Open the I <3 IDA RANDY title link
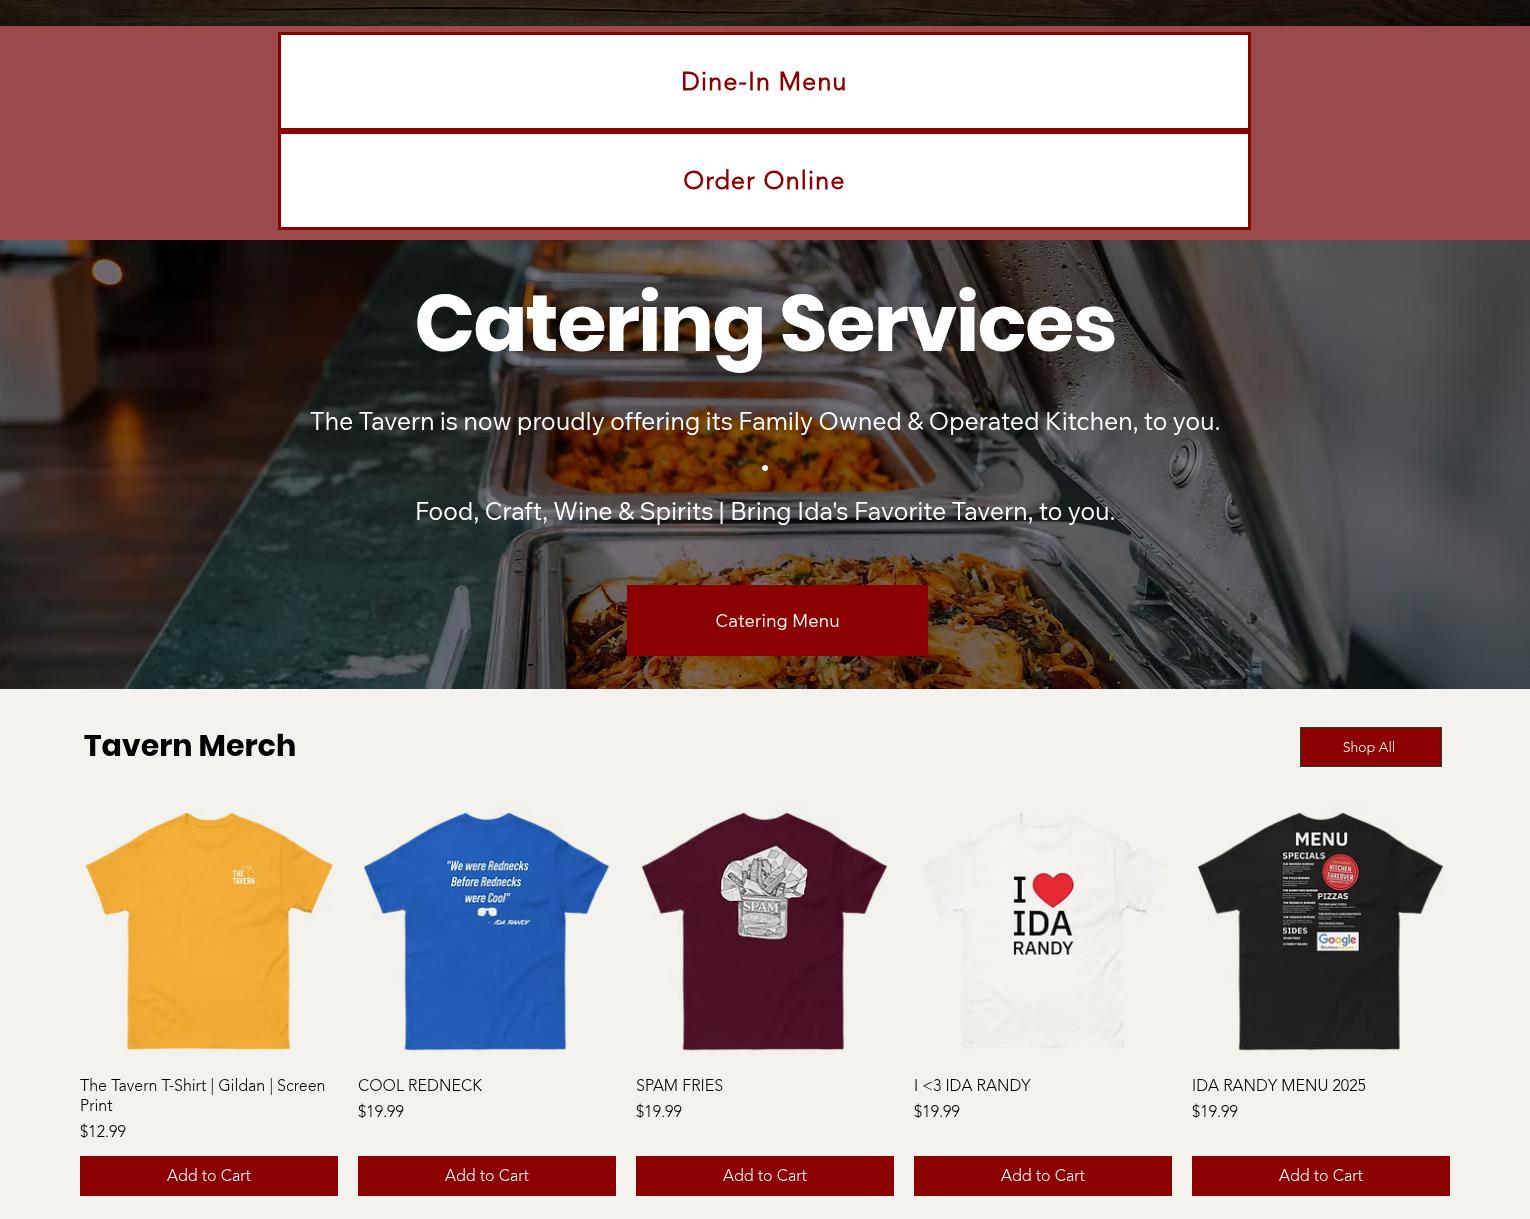This screenshot has height=1219, width=1530. [972, 1085]
